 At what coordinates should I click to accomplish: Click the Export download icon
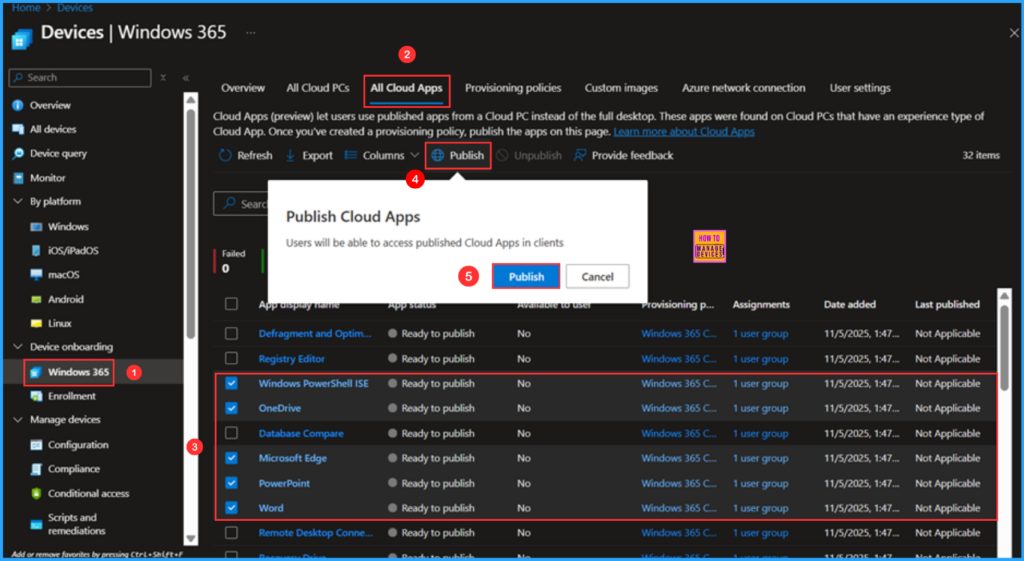[x=291, y=155]
